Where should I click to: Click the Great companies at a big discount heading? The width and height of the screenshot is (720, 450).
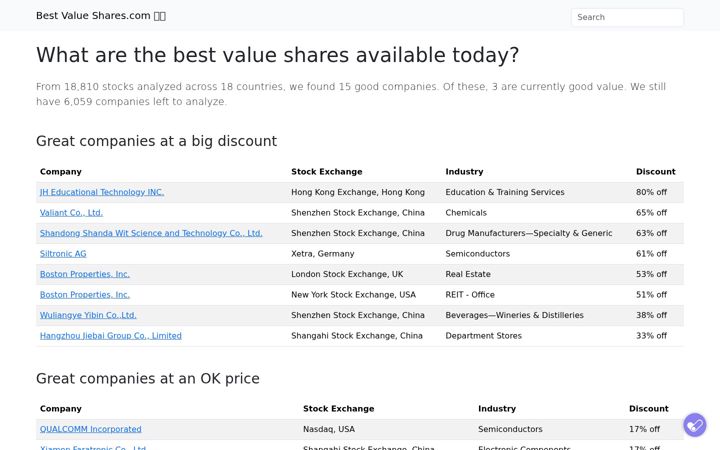156,141
